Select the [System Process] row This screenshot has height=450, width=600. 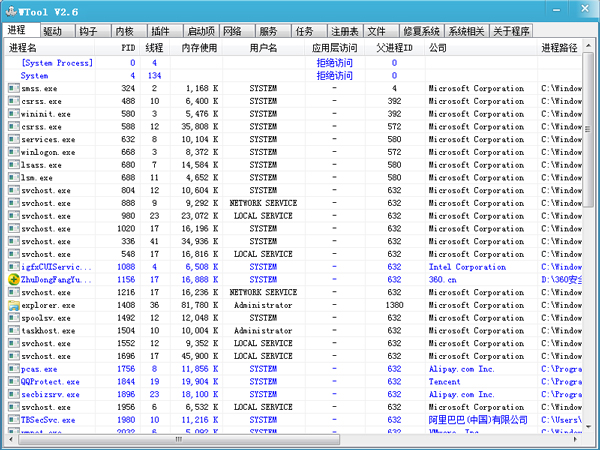click(x=293, y=63)
